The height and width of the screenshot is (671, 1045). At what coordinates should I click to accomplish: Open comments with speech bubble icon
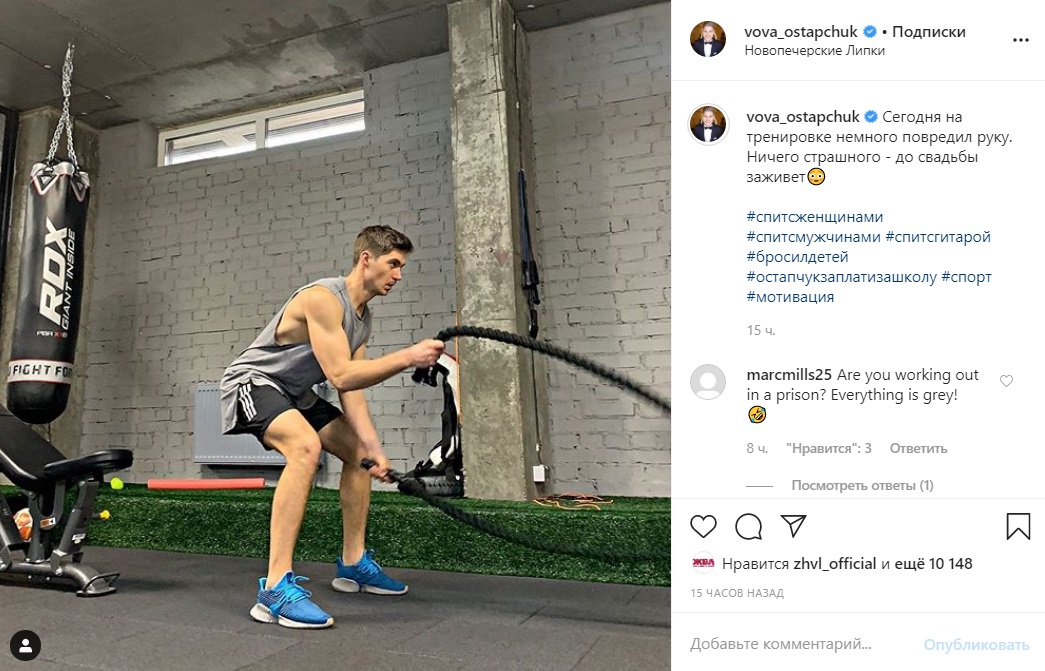(748, 526)
